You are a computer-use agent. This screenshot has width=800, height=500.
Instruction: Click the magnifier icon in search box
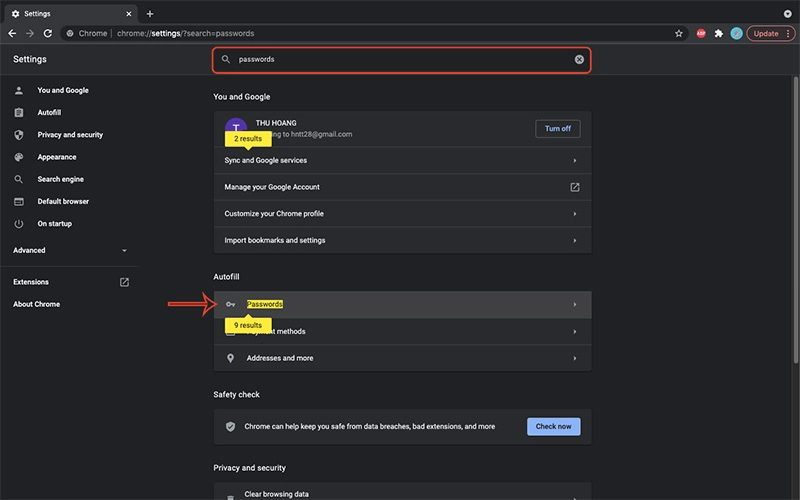tap(226, 60)
